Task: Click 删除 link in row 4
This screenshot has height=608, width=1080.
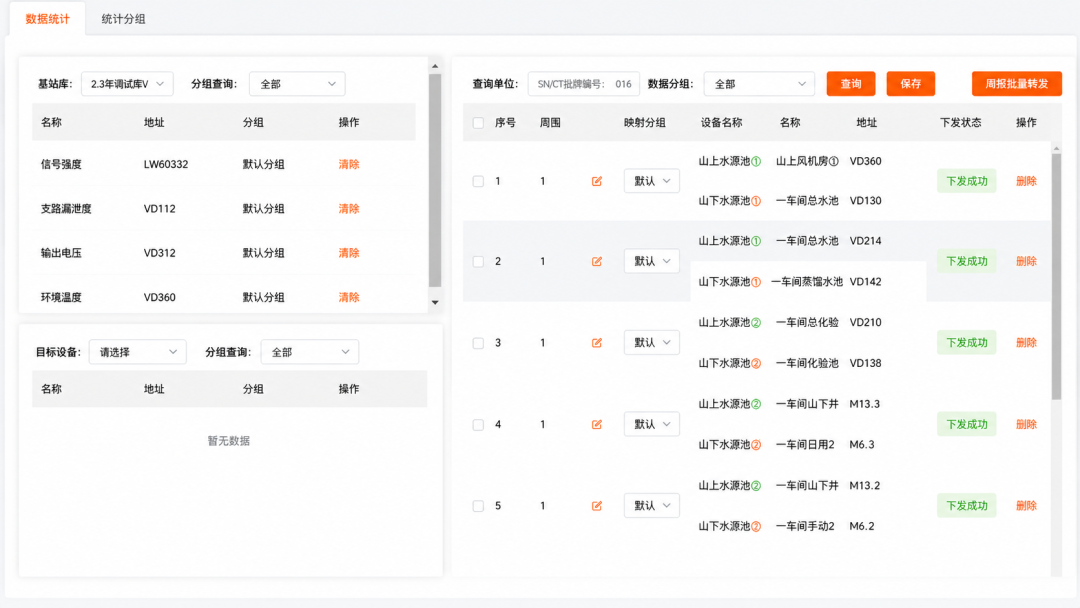Action: [x=1026, y=424]
